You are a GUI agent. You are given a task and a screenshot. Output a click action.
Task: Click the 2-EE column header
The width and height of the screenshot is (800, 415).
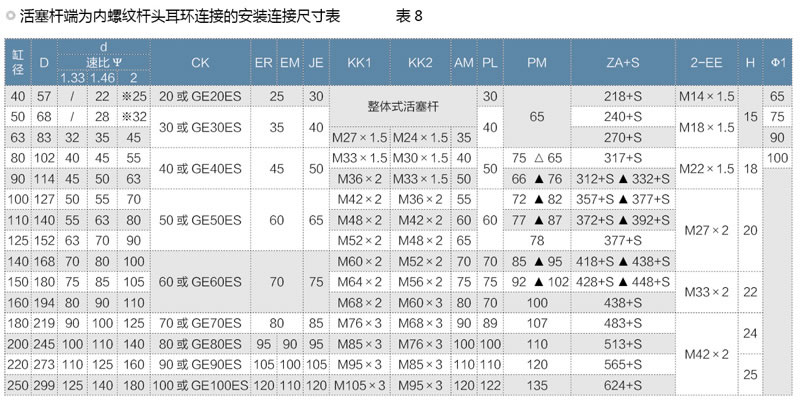pos(707,62)
